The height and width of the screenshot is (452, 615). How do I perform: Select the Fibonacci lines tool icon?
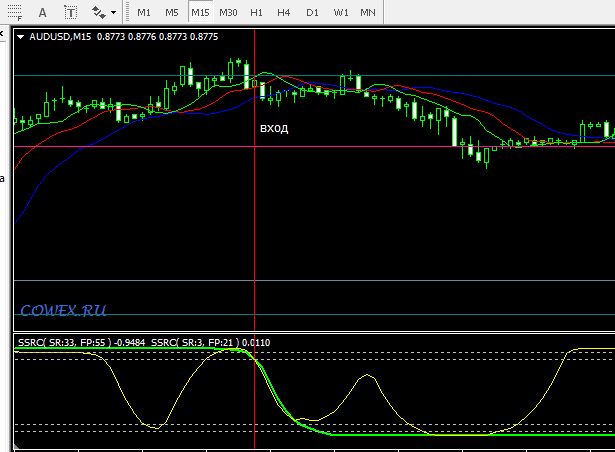[x=15, y=13]
